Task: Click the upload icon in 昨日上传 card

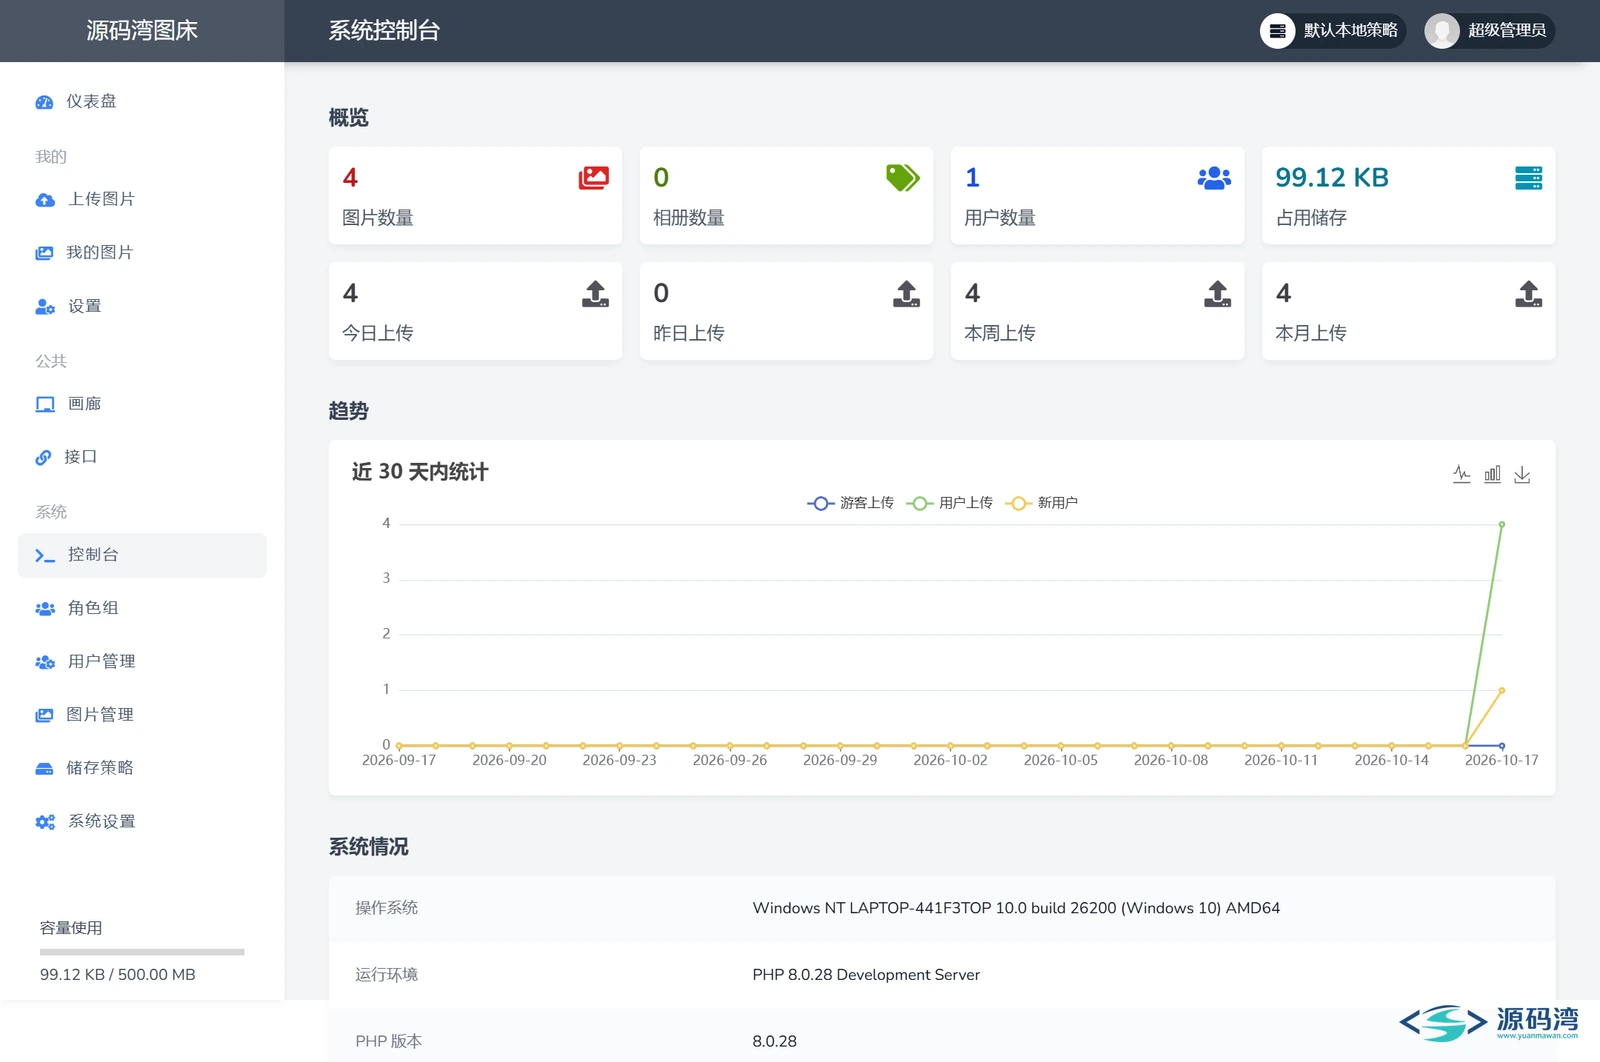Action: [906, 294]
